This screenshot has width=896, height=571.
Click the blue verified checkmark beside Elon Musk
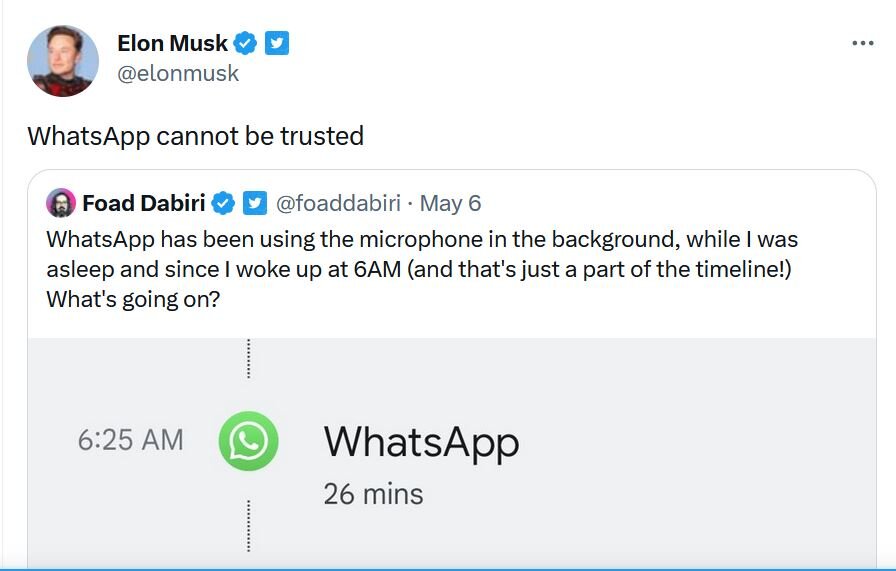[246, 43]
